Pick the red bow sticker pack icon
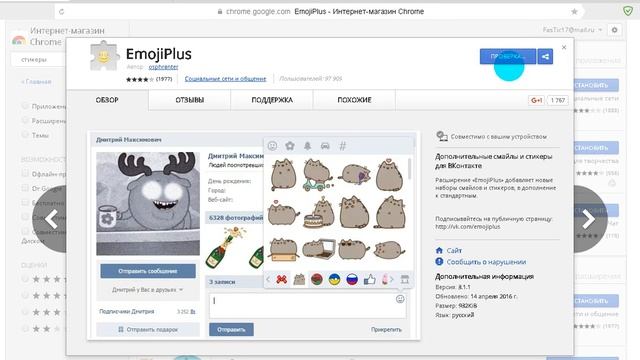This screenshot has height=360, width=640. tap(282, 280)
